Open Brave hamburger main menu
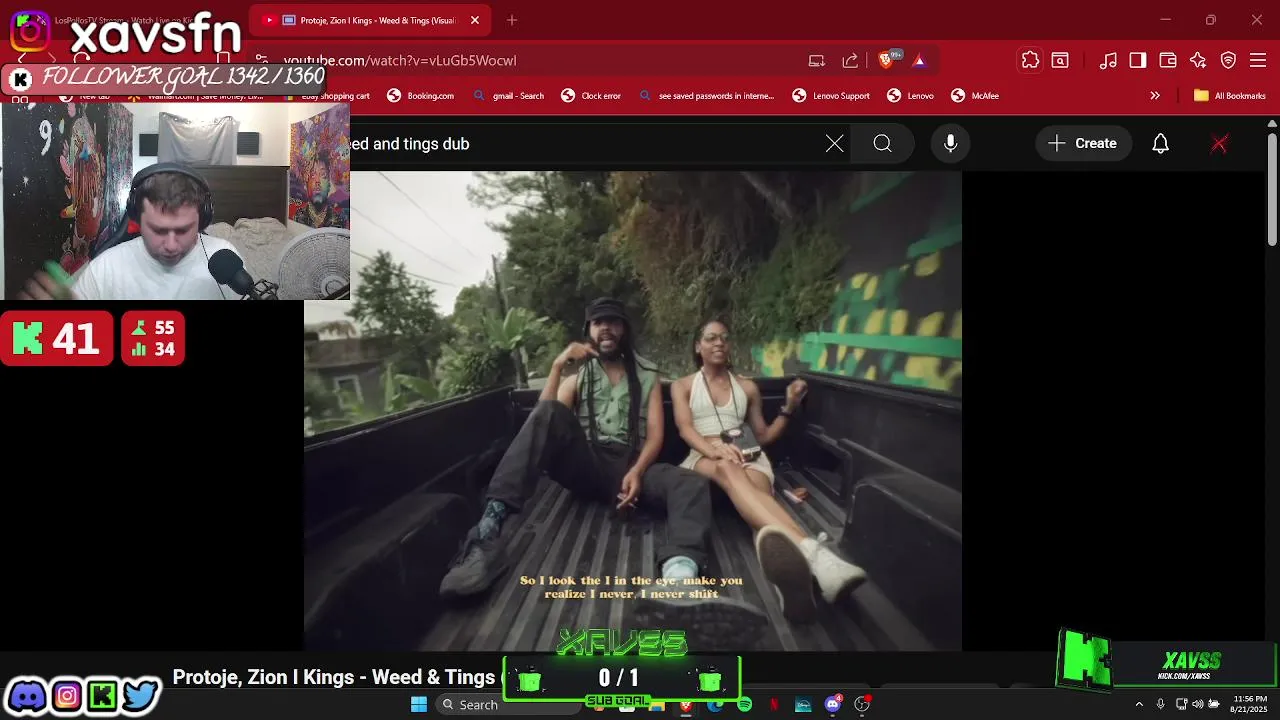 click(x=1258, y=61)
